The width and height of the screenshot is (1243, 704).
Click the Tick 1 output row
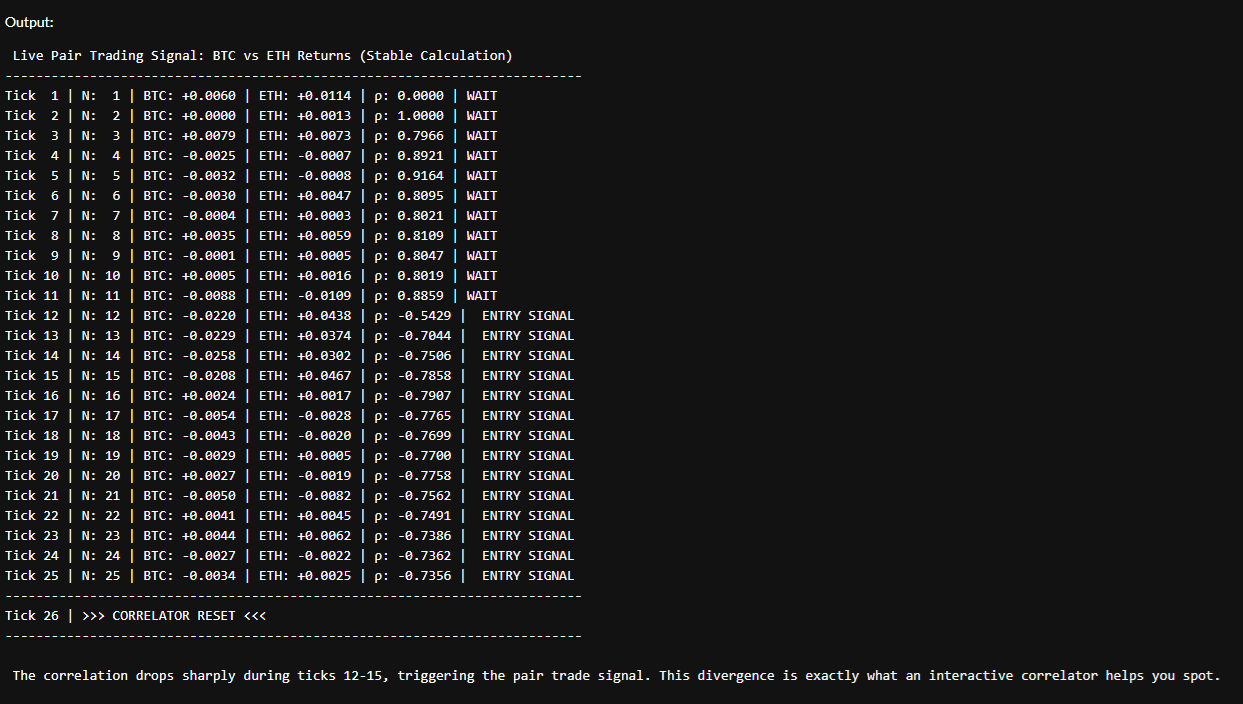coord(250,96)
